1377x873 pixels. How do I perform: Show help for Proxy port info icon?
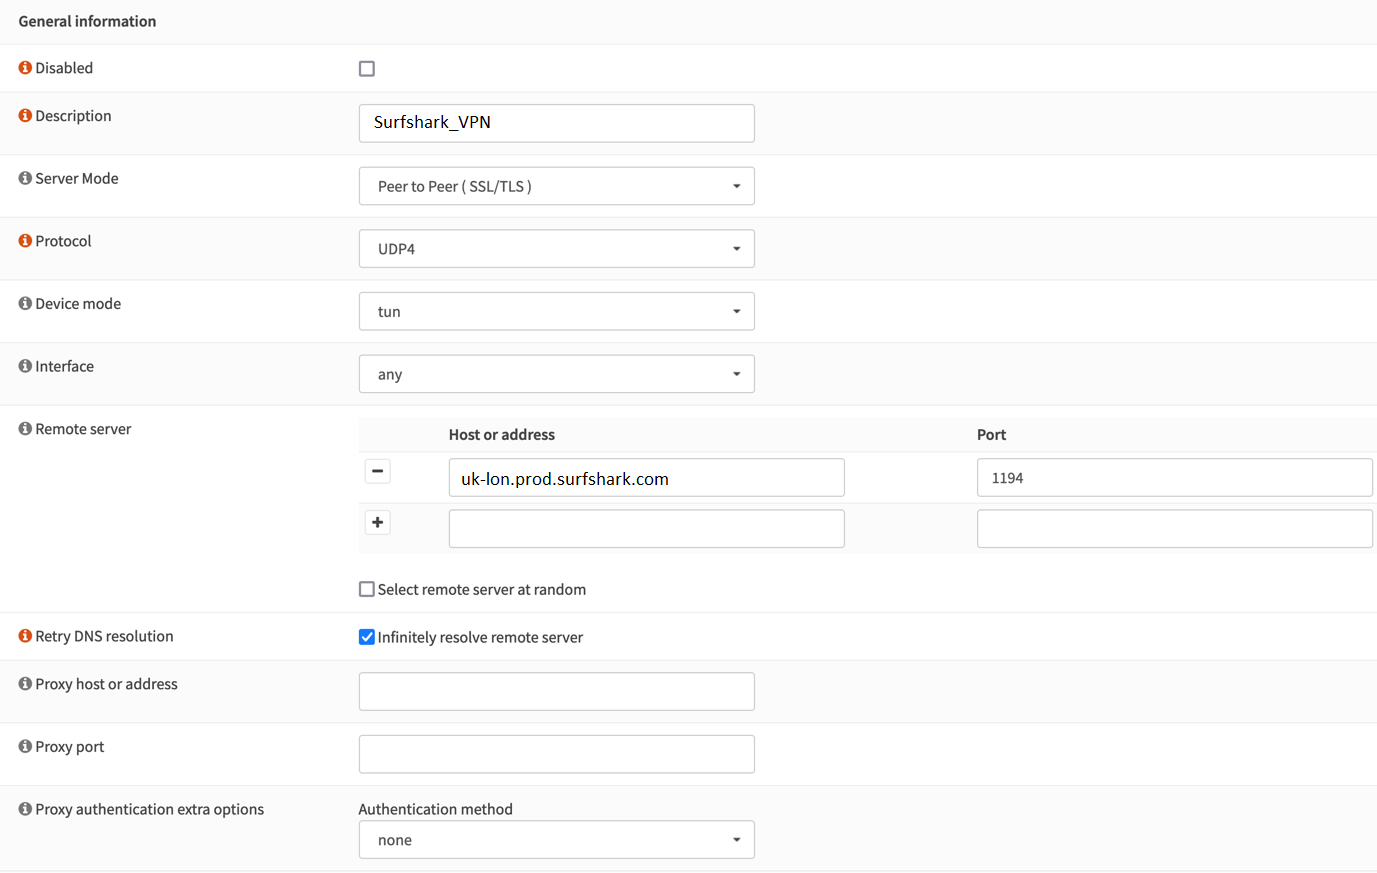click(25, 747)
